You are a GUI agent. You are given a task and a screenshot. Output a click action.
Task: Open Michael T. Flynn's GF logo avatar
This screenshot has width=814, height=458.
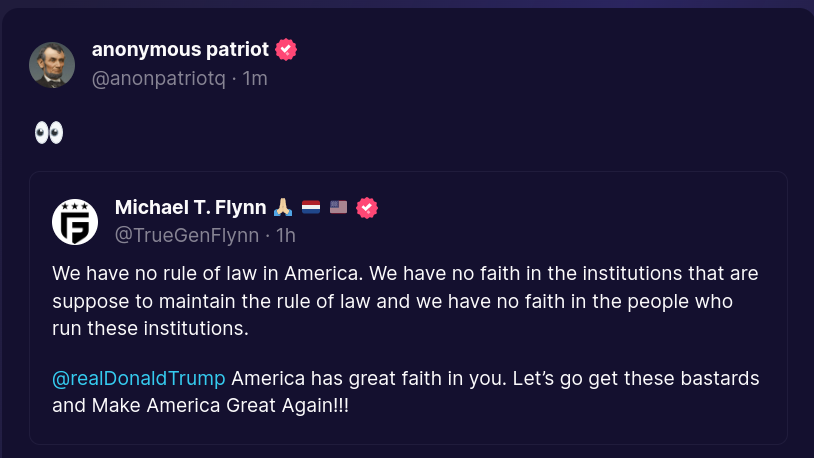click(x=75, y=222)
